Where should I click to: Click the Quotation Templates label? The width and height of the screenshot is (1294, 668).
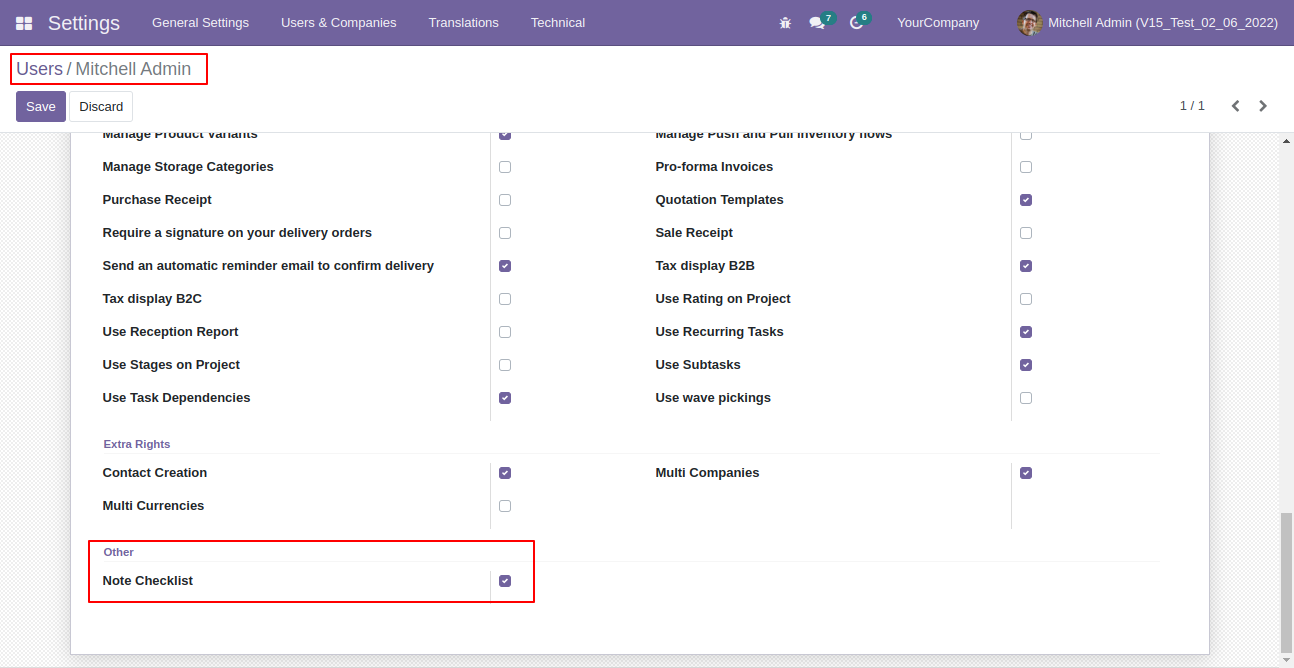tap(720, 200)
